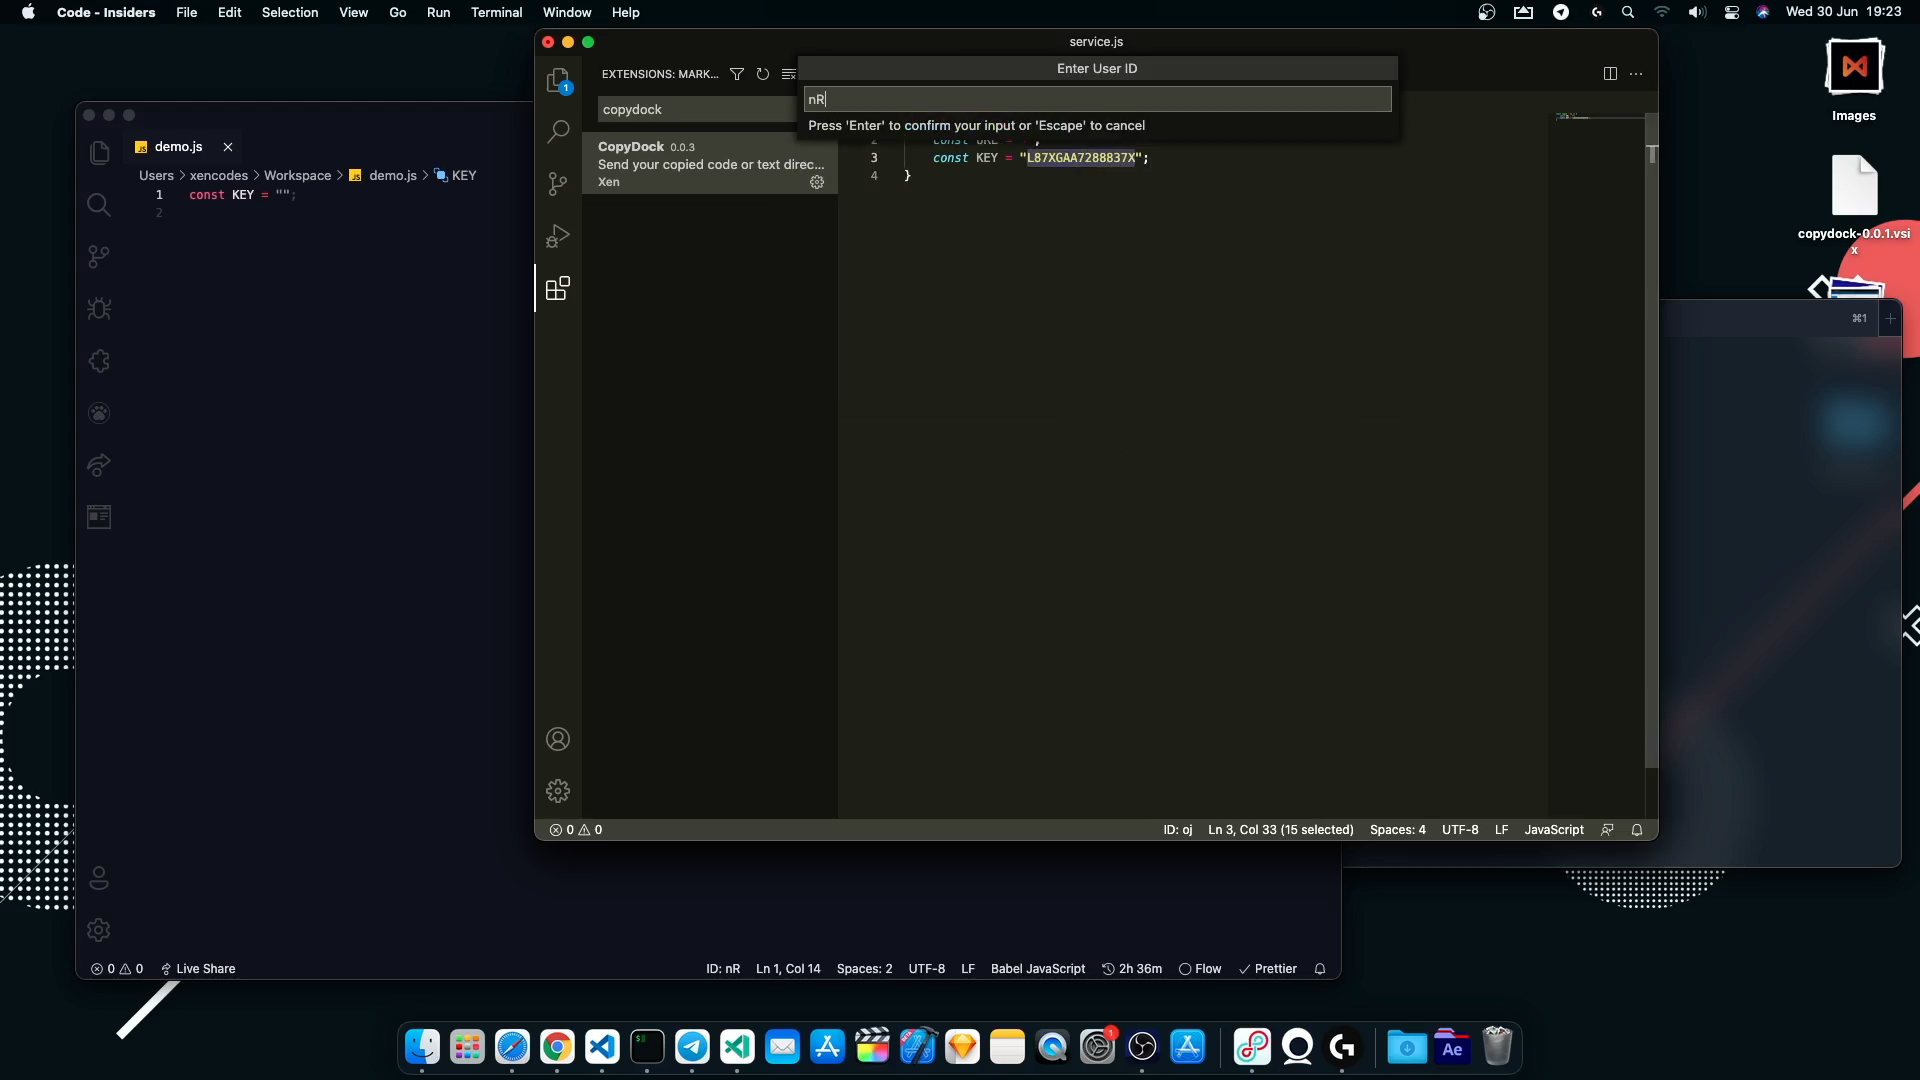Click the CopyDock extension entry
This screenshot has height=1080, width=1920.
coord(709,164)
